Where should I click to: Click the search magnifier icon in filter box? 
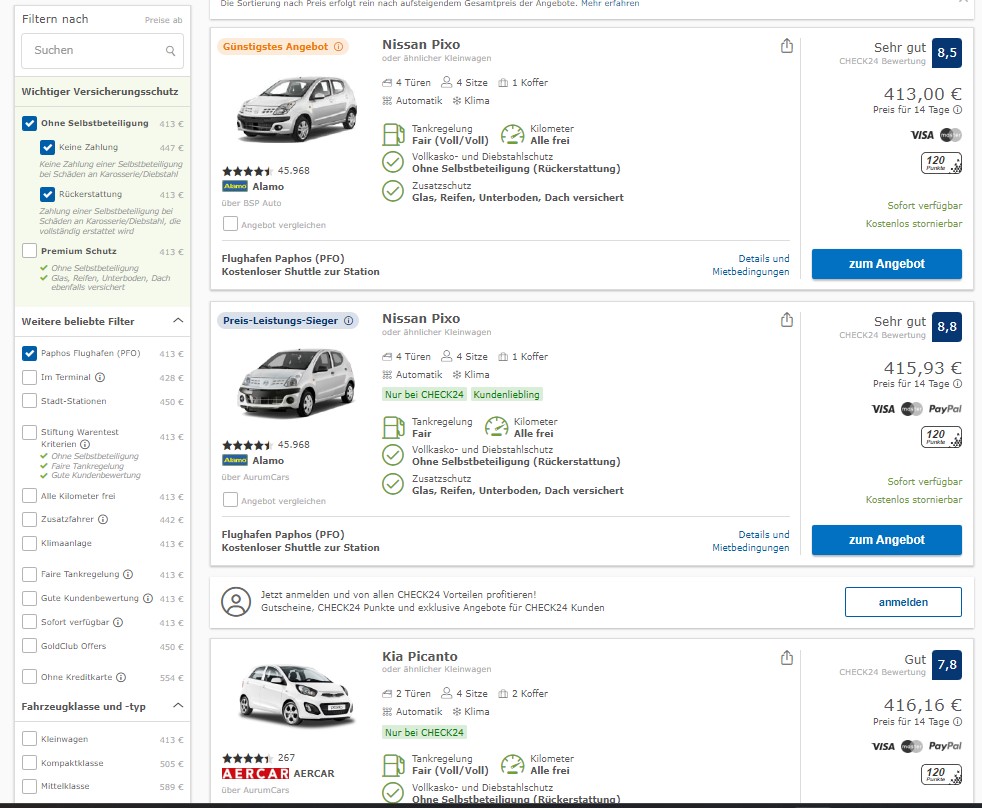170,51
